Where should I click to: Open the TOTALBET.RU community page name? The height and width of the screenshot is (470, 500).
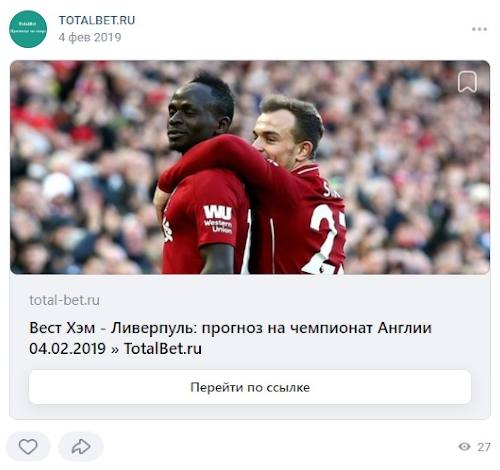pyautogui.click(x=97, y=20)
